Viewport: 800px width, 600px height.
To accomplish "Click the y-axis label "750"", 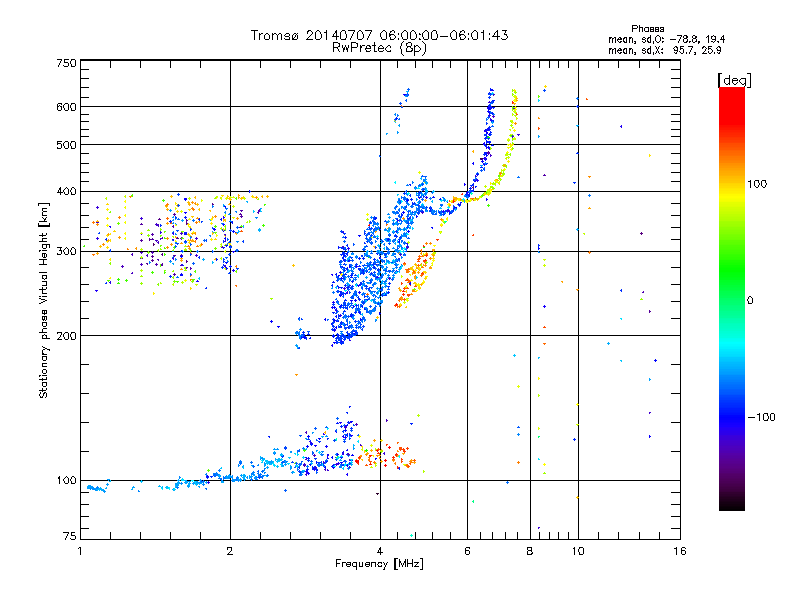I will click(x=66, y=63).
